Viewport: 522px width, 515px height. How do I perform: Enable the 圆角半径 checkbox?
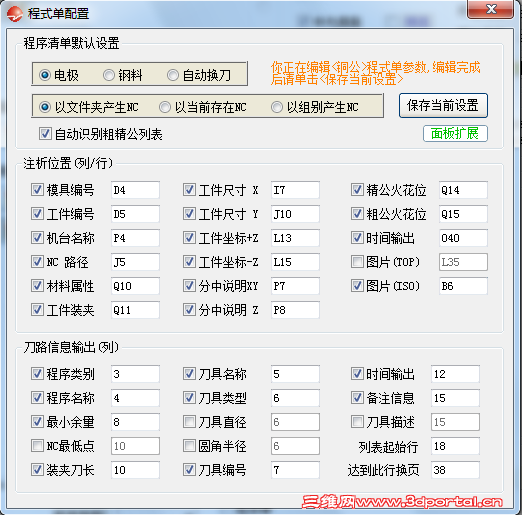click(189, 446)
